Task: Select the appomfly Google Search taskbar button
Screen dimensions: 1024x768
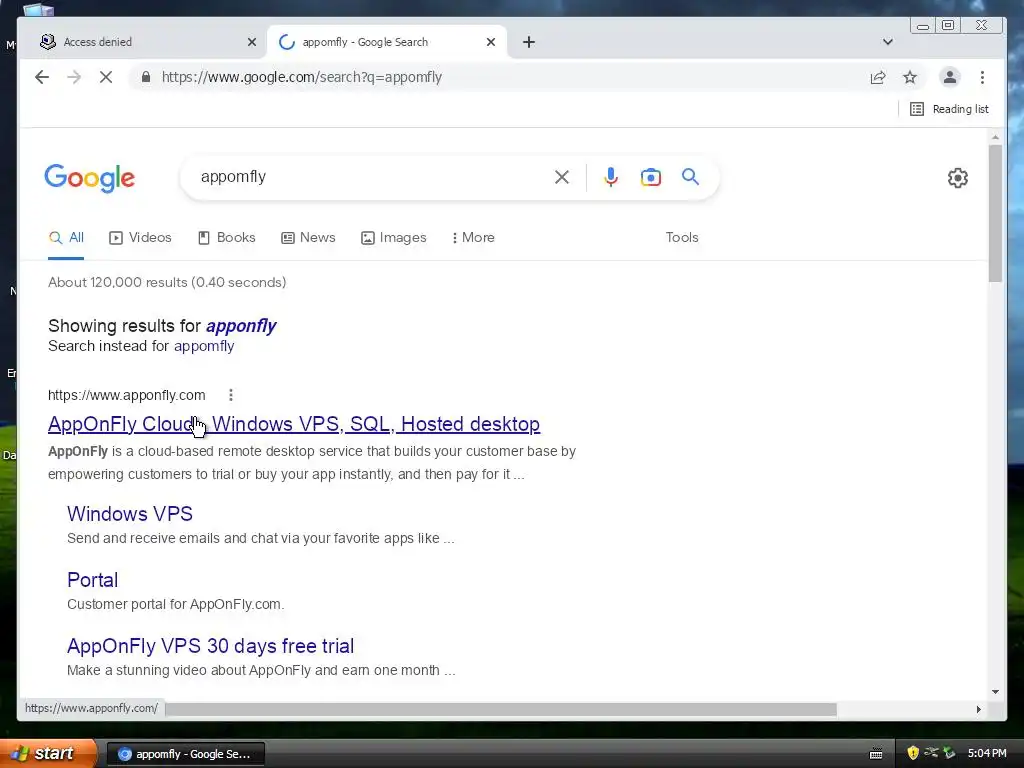Action: click(185, 754)
